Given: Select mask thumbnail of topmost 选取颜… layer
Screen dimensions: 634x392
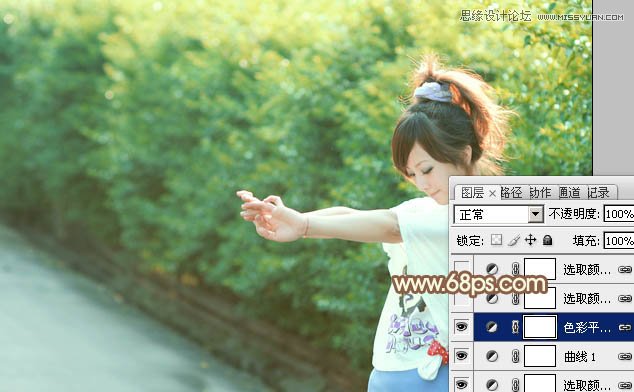Looking at the screenshot, I should [540, 269].
